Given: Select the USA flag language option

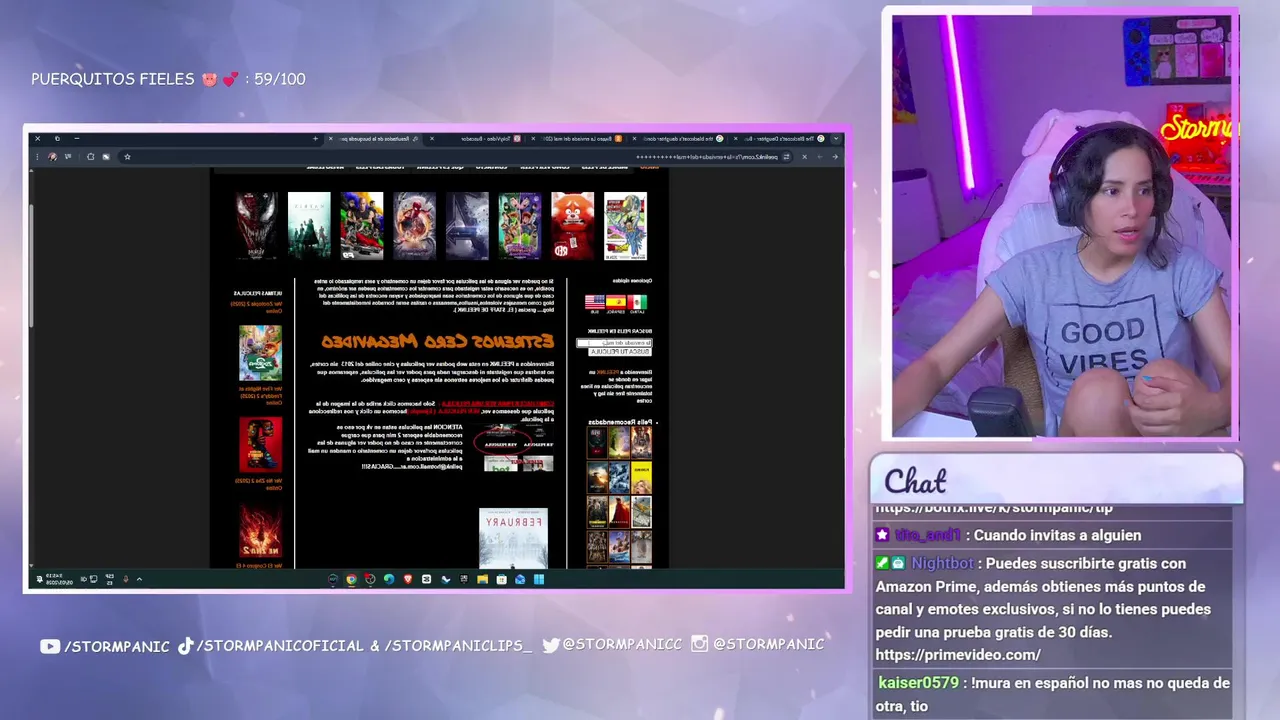Looking at the screenshot, I should click(595, 302).
